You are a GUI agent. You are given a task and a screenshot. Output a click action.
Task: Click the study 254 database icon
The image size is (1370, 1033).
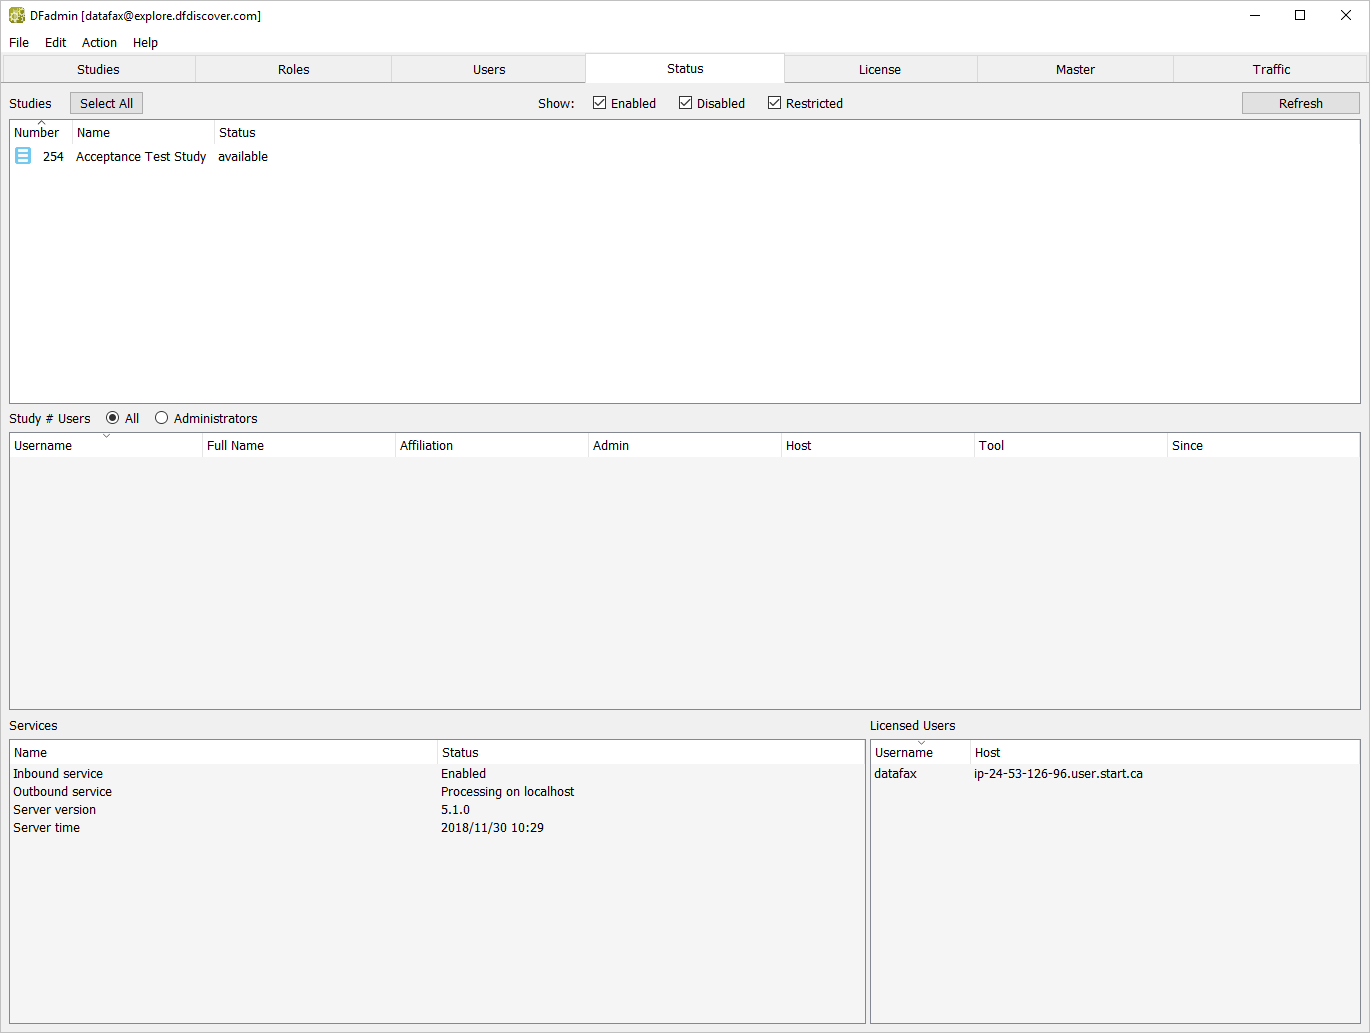[x=23, y=156]
